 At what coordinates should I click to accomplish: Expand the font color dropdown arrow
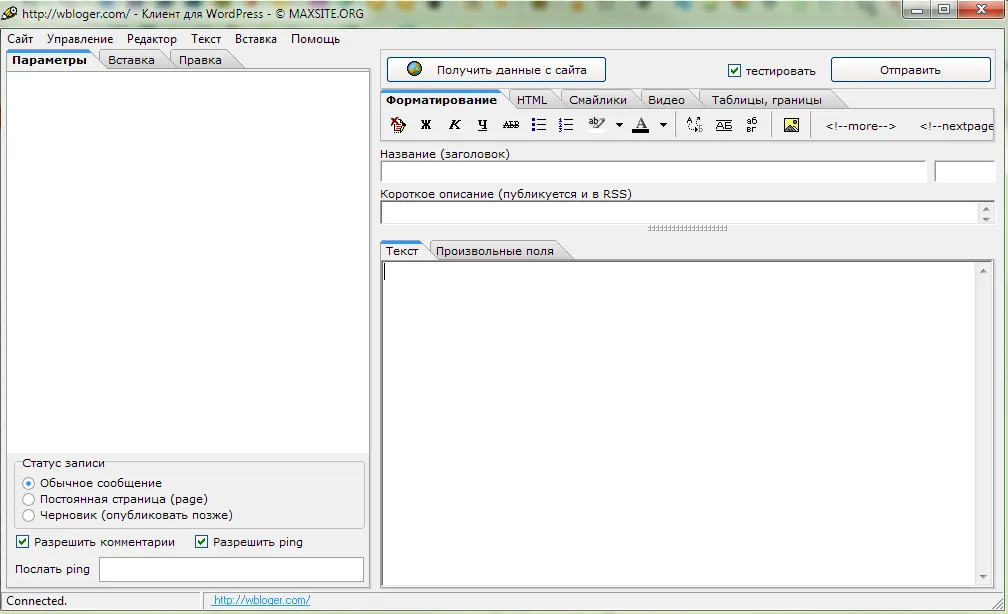[x=663, y=126]
